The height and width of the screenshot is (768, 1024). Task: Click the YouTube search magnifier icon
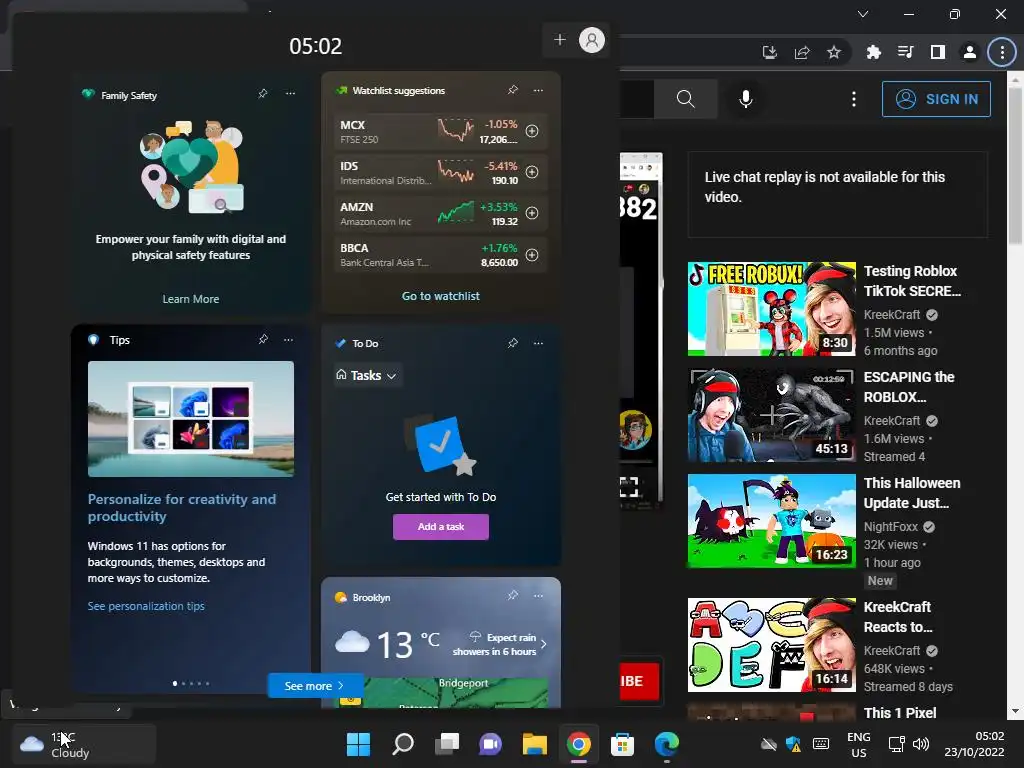[x=686, y=99]
